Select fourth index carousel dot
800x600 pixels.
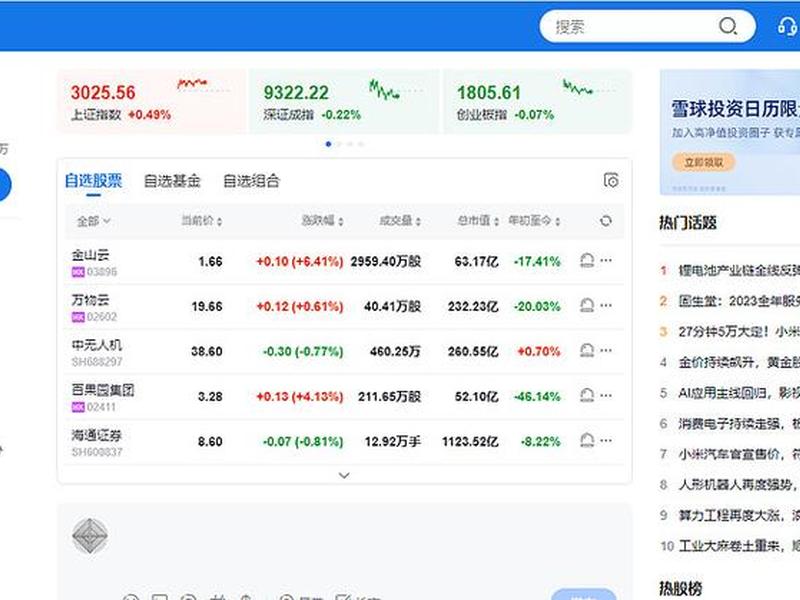click(x=361, y=144)
